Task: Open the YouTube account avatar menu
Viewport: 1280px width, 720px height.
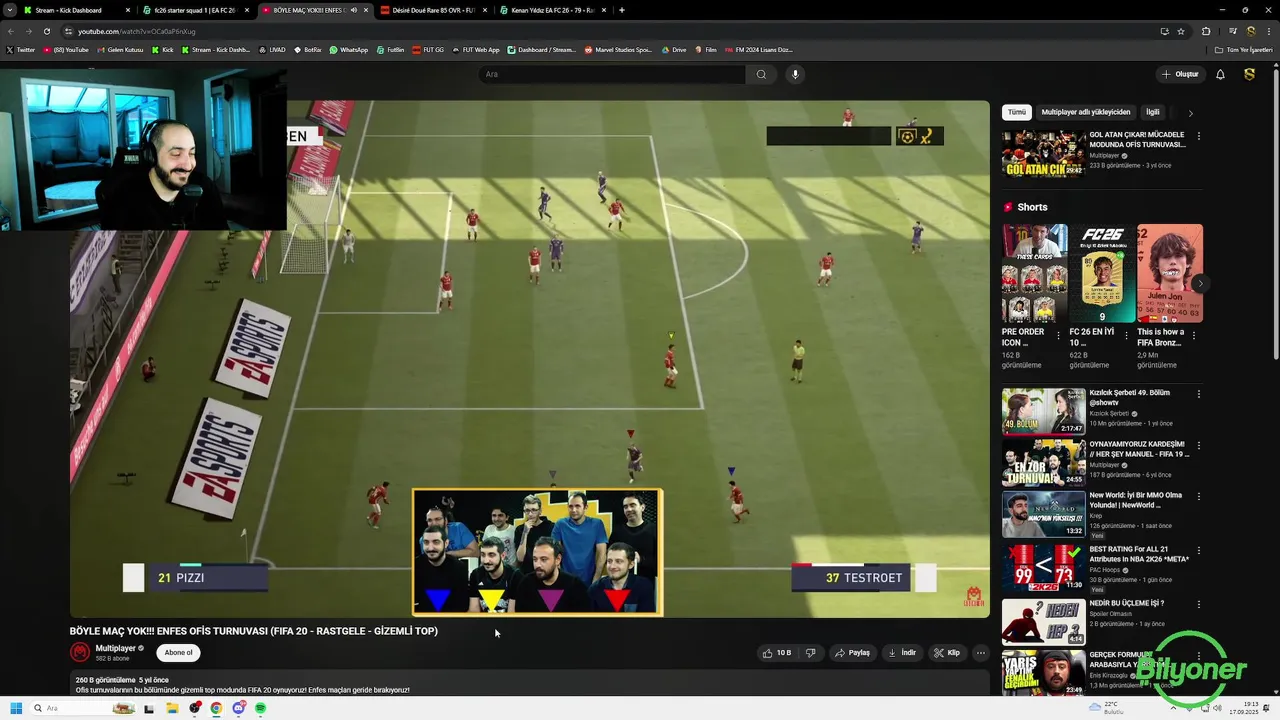Action: point(1249,74)
